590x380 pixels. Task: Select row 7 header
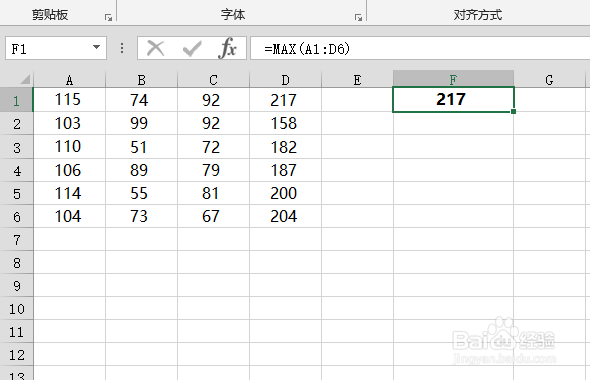(x=17, y=239)
